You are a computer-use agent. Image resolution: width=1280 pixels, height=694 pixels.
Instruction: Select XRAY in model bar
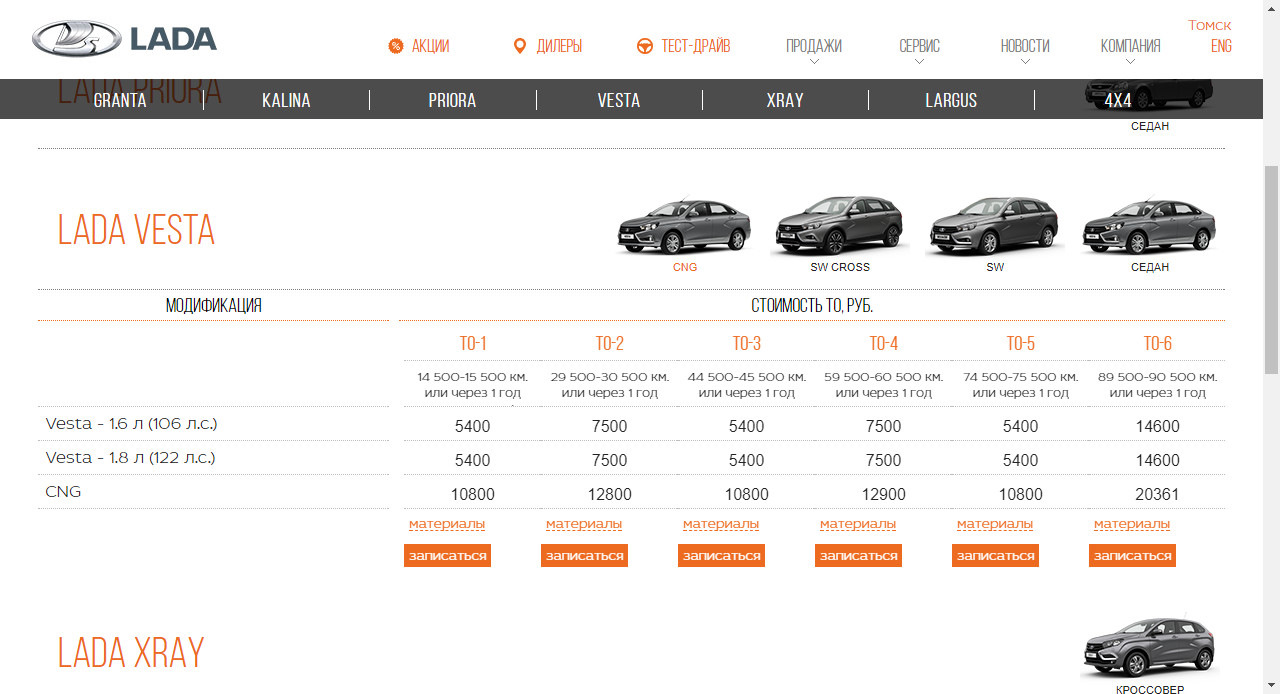[785, 100]
